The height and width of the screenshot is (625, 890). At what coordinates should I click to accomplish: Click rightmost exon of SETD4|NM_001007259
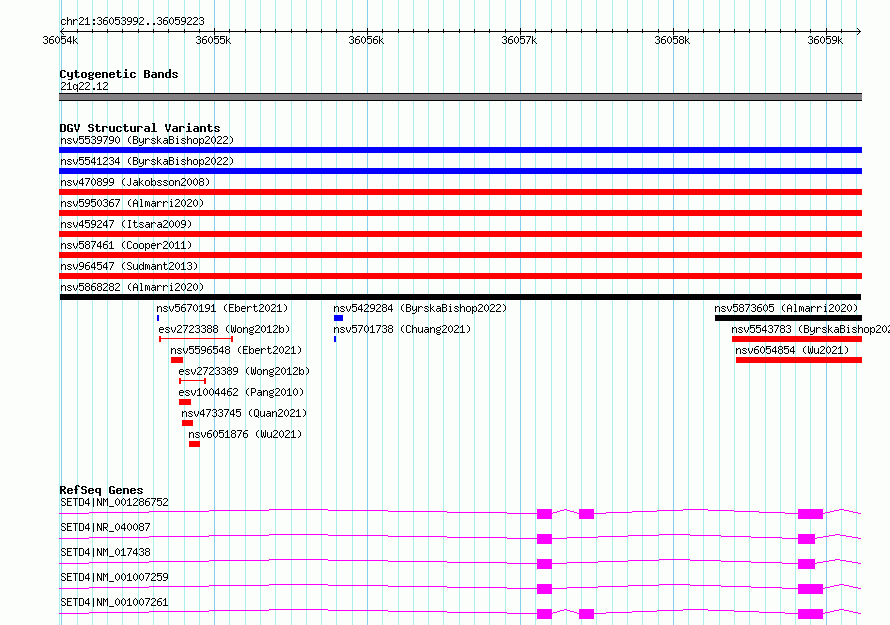click(810, 589)
